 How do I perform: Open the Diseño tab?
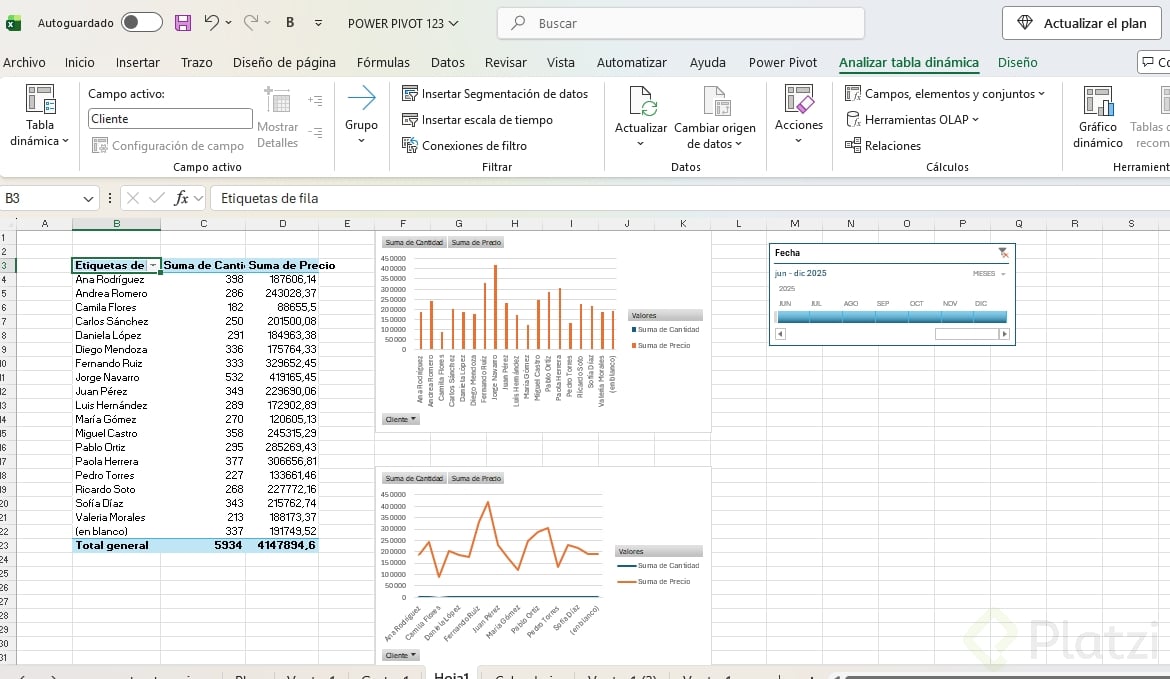click(1018, 63)
